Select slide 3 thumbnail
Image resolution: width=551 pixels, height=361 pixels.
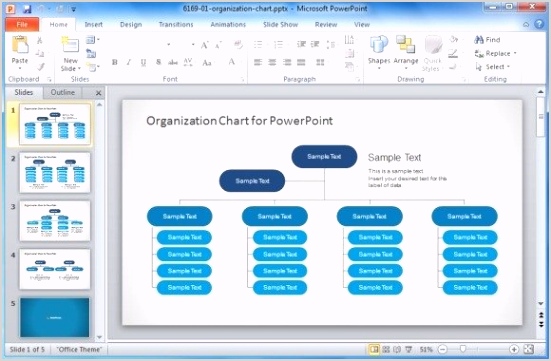[55, 221]
